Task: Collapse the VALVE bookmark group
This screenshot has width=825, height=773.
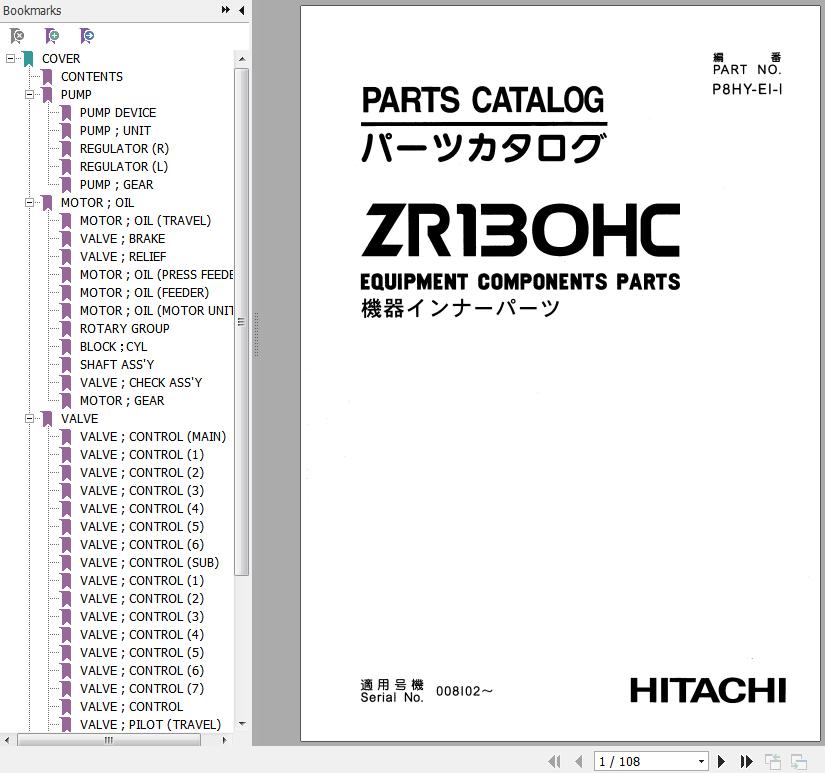Action: coord(29,419)
